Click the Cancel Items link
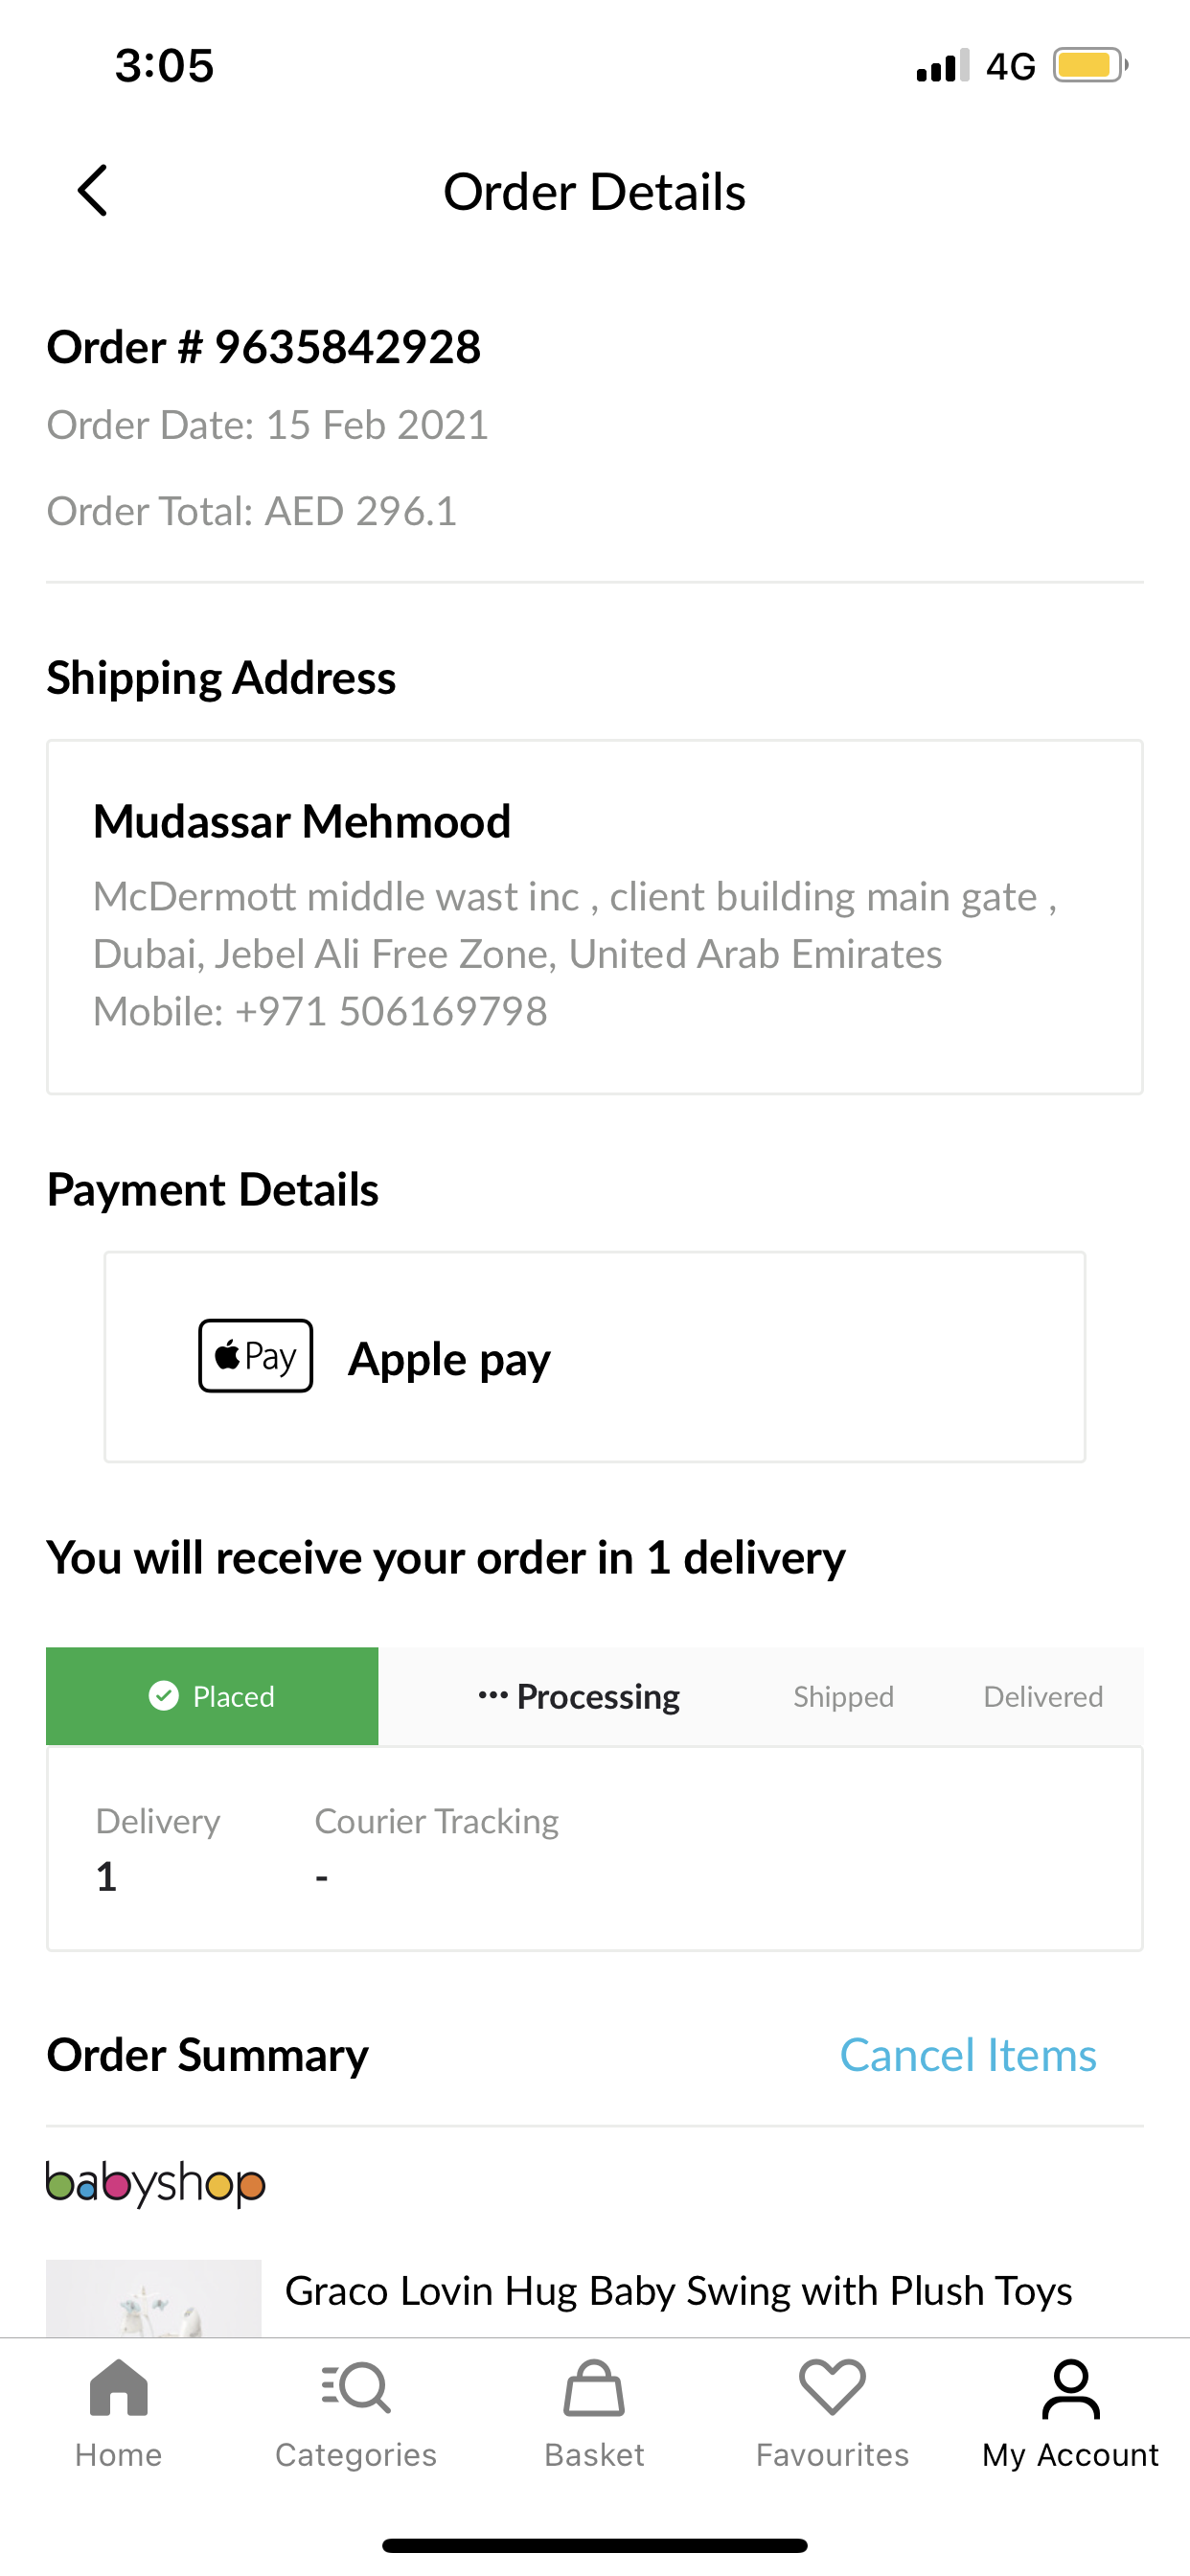1190x2576 pixels. 968,2056
